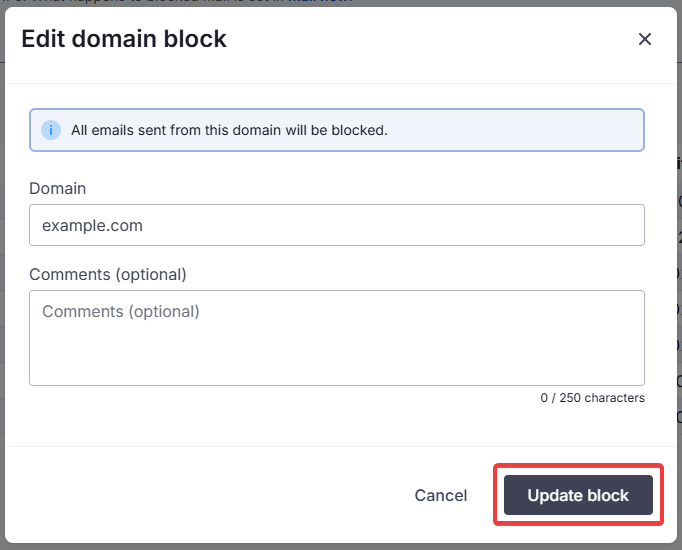The height and width of the screenshot is (550, 682).
Task: Click the All emails sent from domain notice
Action: click(x=229, y=130)
